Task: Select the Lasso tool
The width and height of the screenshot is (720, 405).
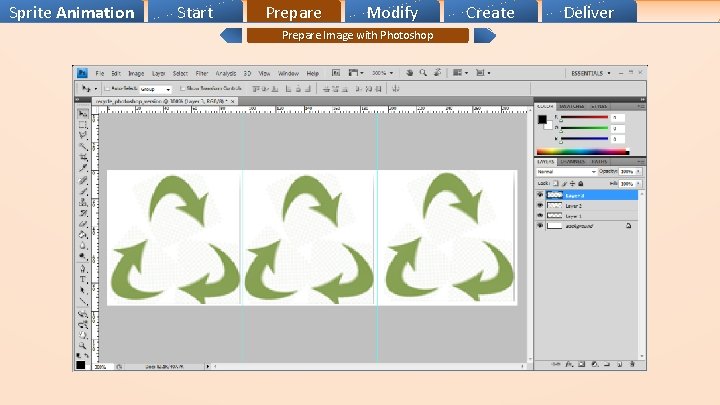Action: click(83, 135)
